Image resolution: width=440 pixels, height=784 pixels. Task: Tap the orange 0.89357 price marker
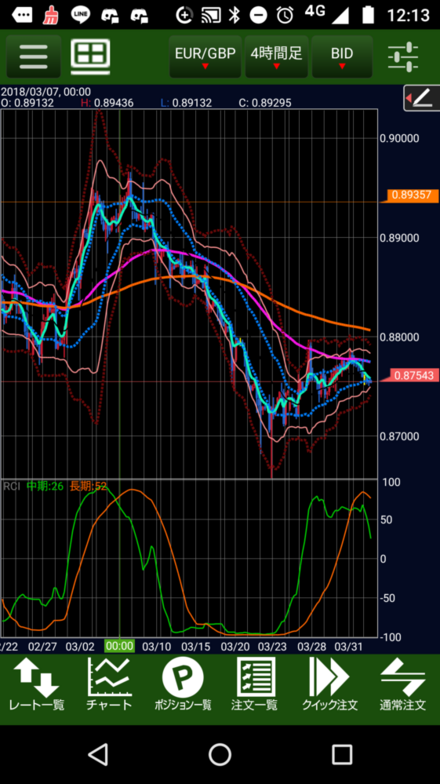pos(412,196)
